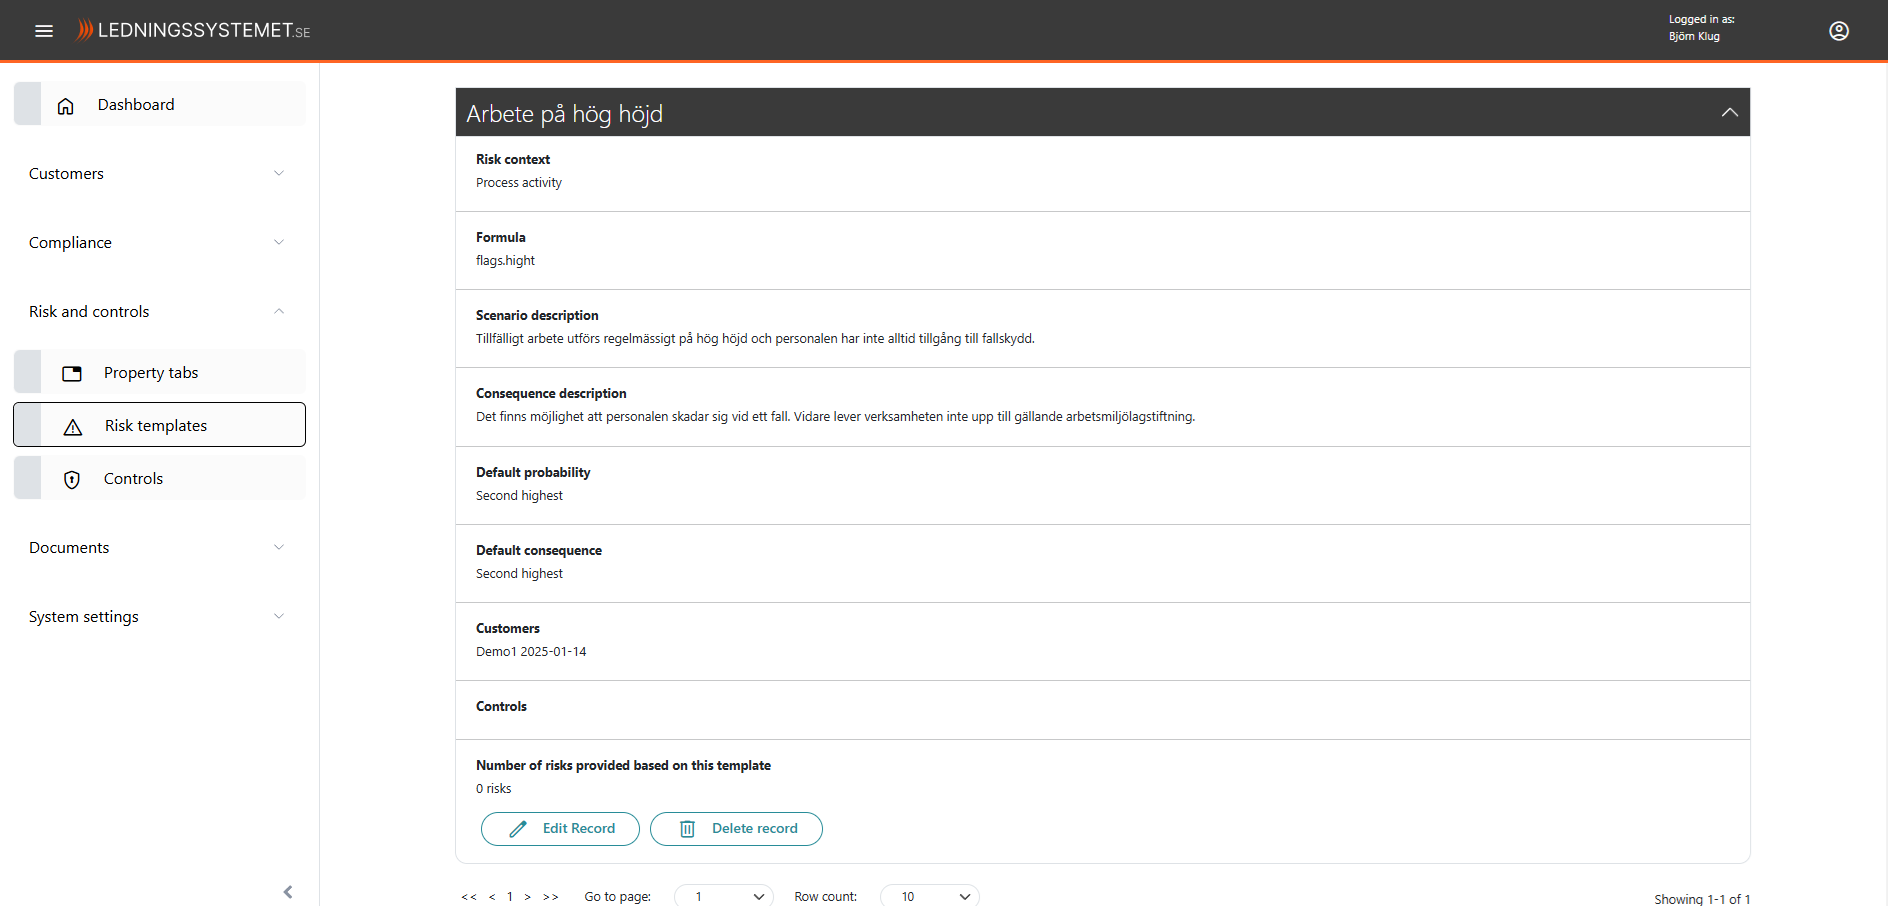Collapse the Risk and controls section
Screen dimensions: 1888x906
[x=279, y=312]
